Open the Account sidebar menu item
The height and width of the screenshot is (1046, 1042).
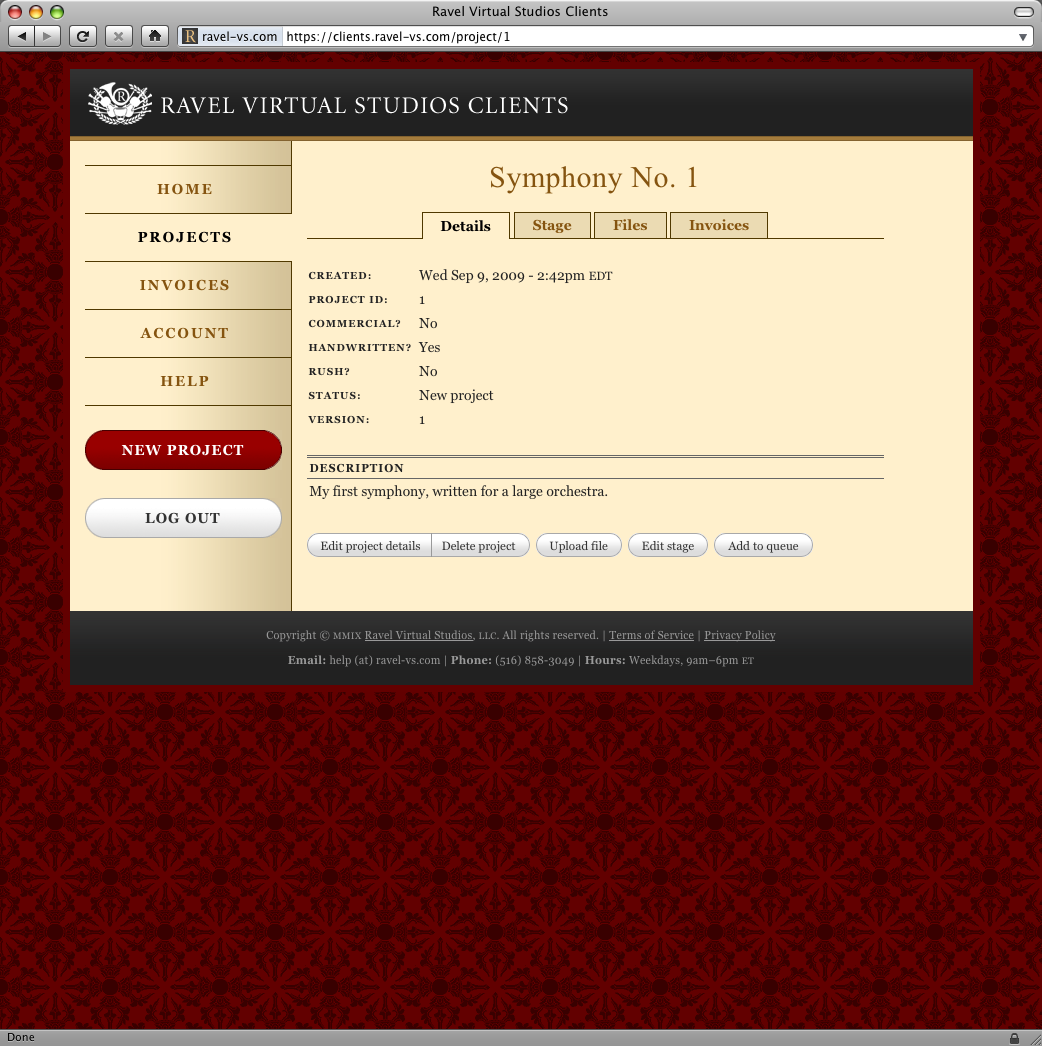coord(188,334)
